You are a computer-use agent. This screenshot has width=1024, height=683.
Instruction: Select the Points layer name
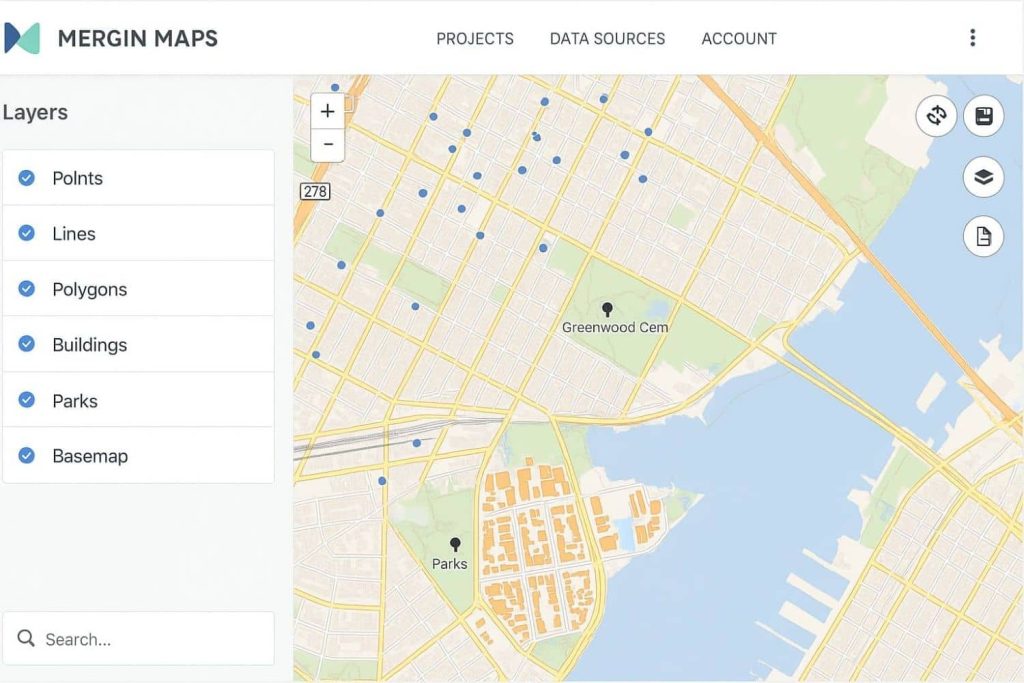[x=78, y=178]
